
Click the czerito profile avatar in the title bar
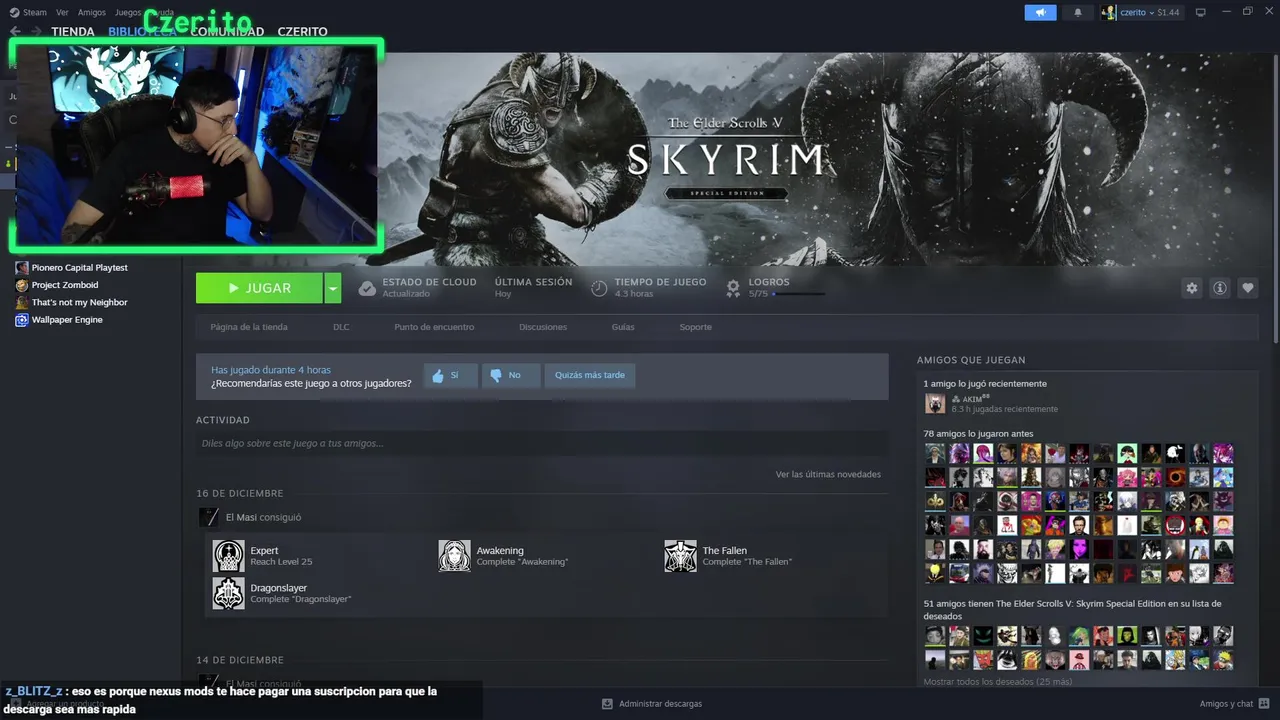tap(1108, 12)
